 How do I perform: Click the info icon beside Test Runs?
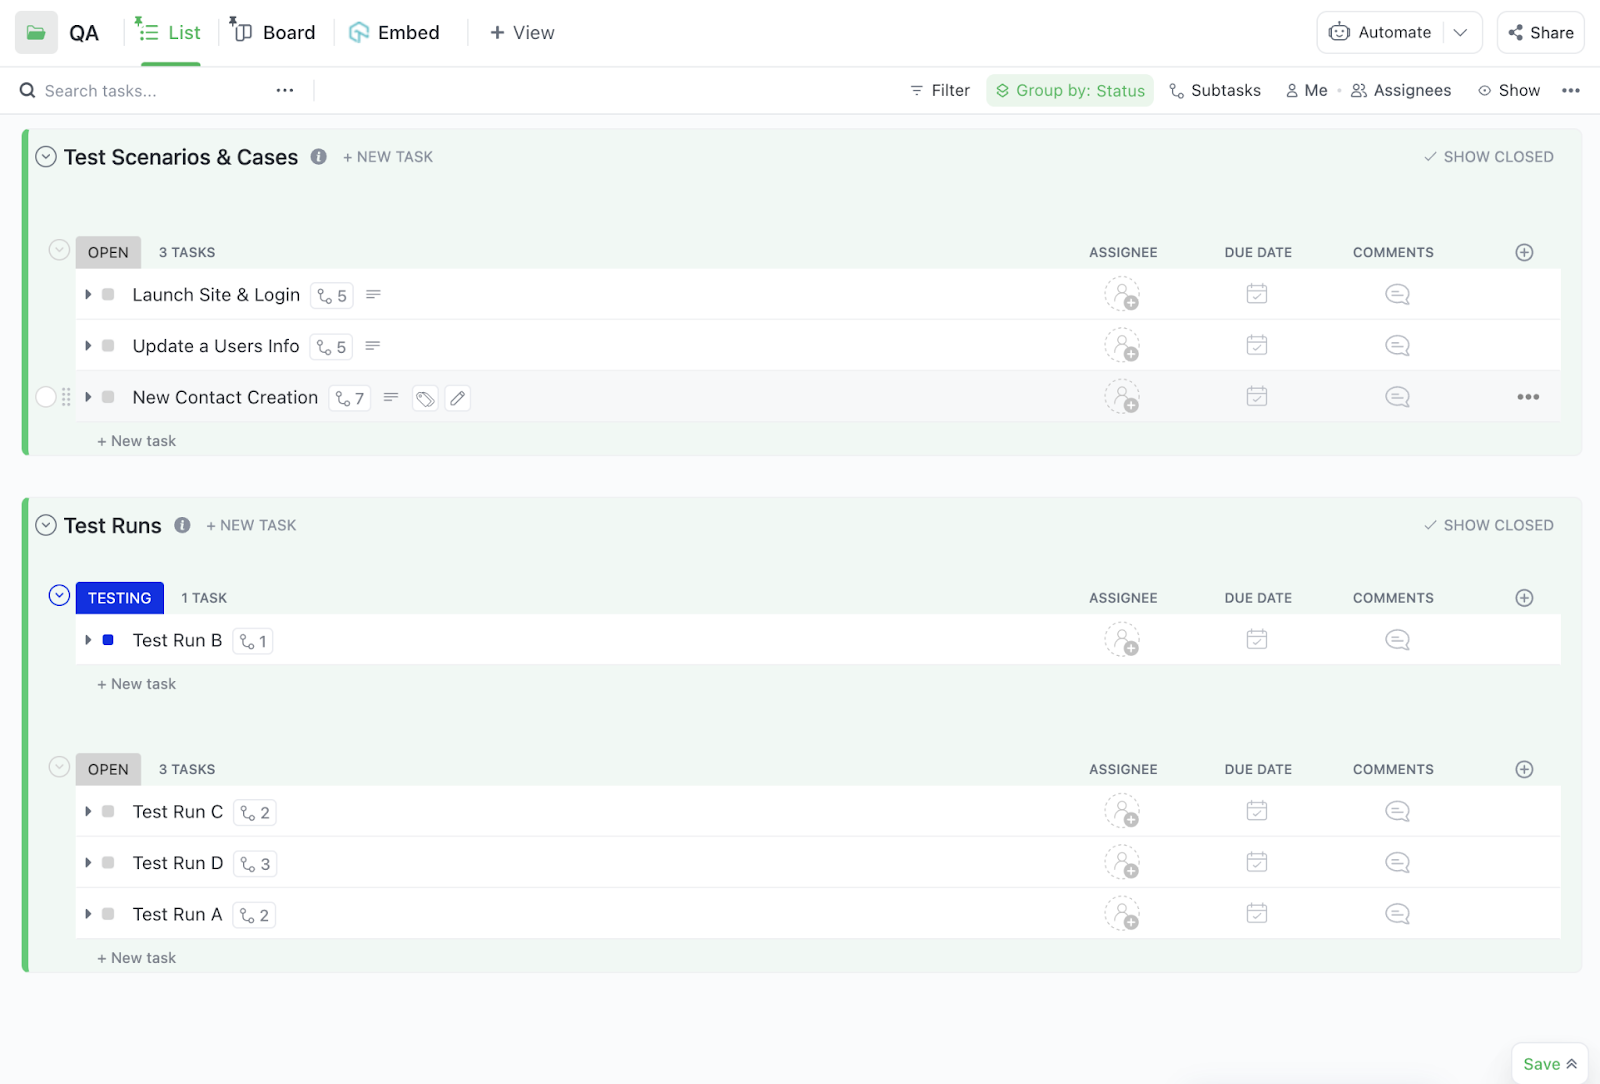point(182,525)
